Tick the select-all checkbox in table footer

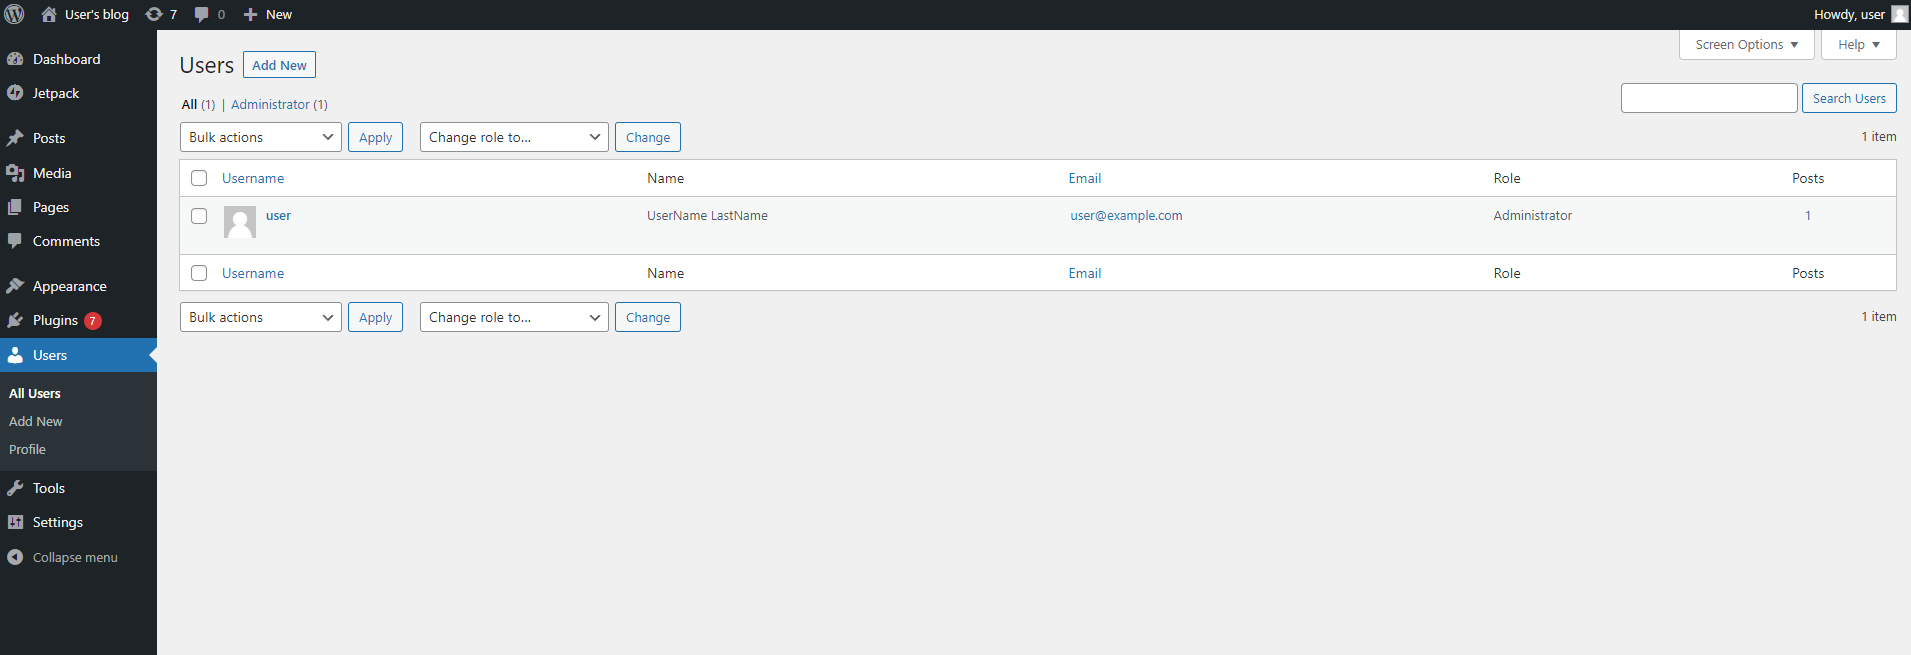pos(199,273)
